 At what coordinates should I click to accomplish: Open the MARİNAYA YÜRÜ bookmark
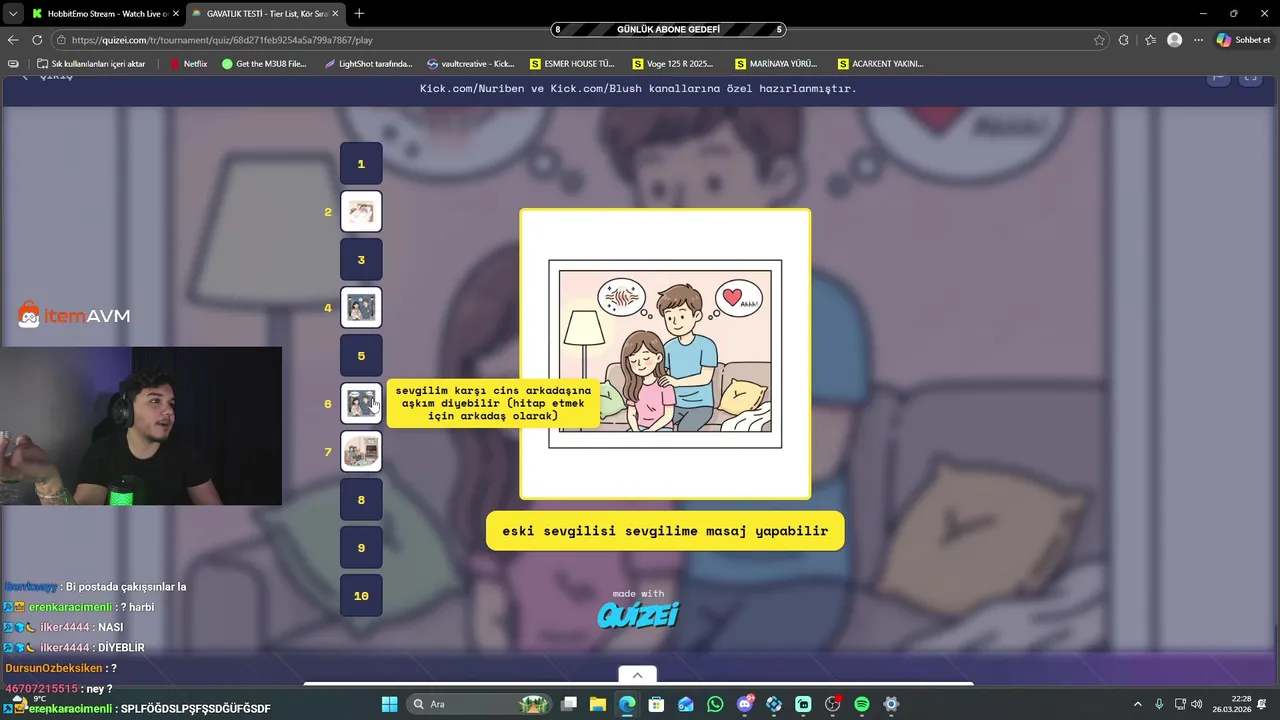776,63
